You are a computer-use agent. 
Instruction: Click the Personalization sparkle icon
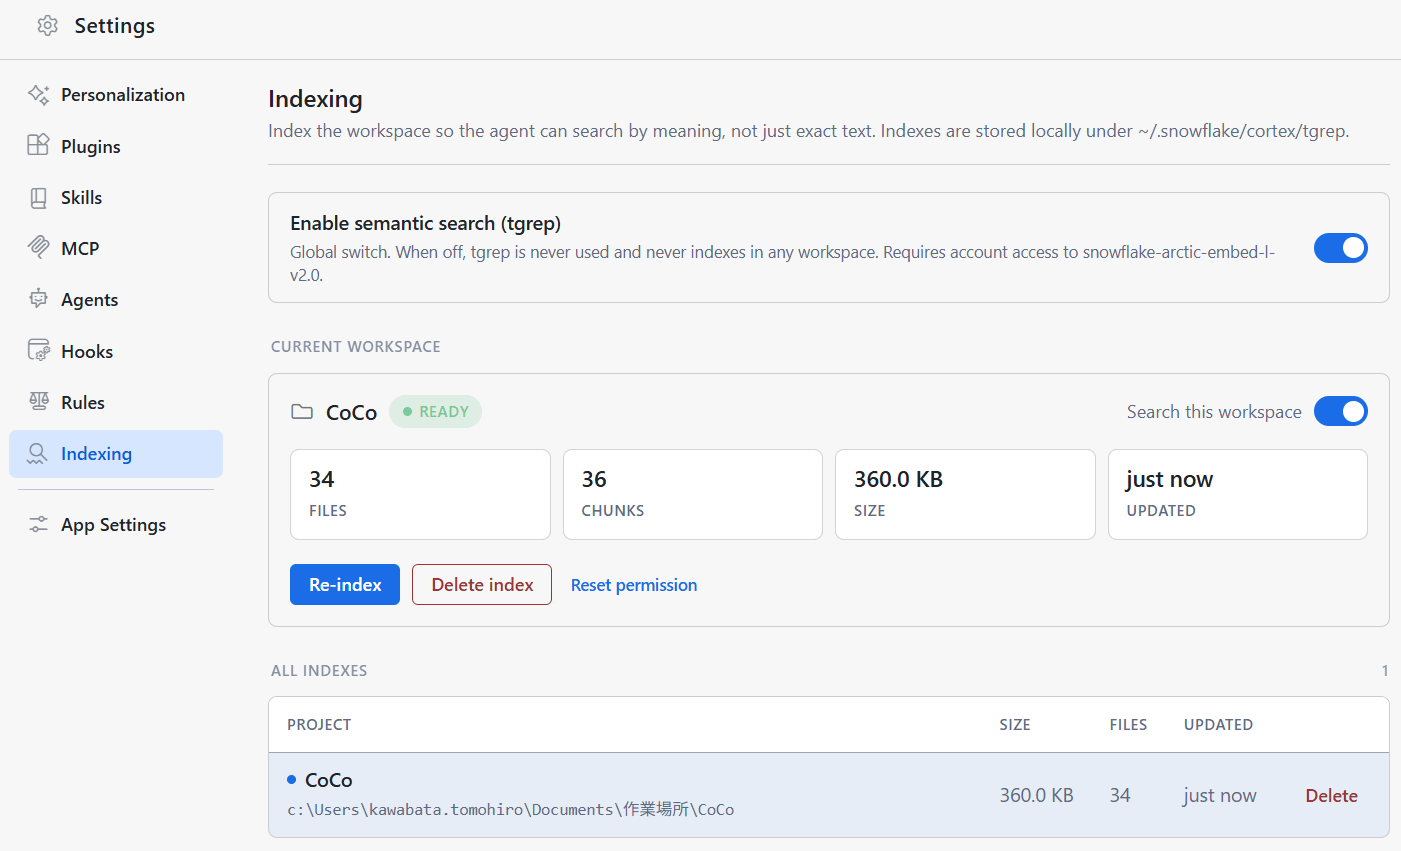pos(39,95)
